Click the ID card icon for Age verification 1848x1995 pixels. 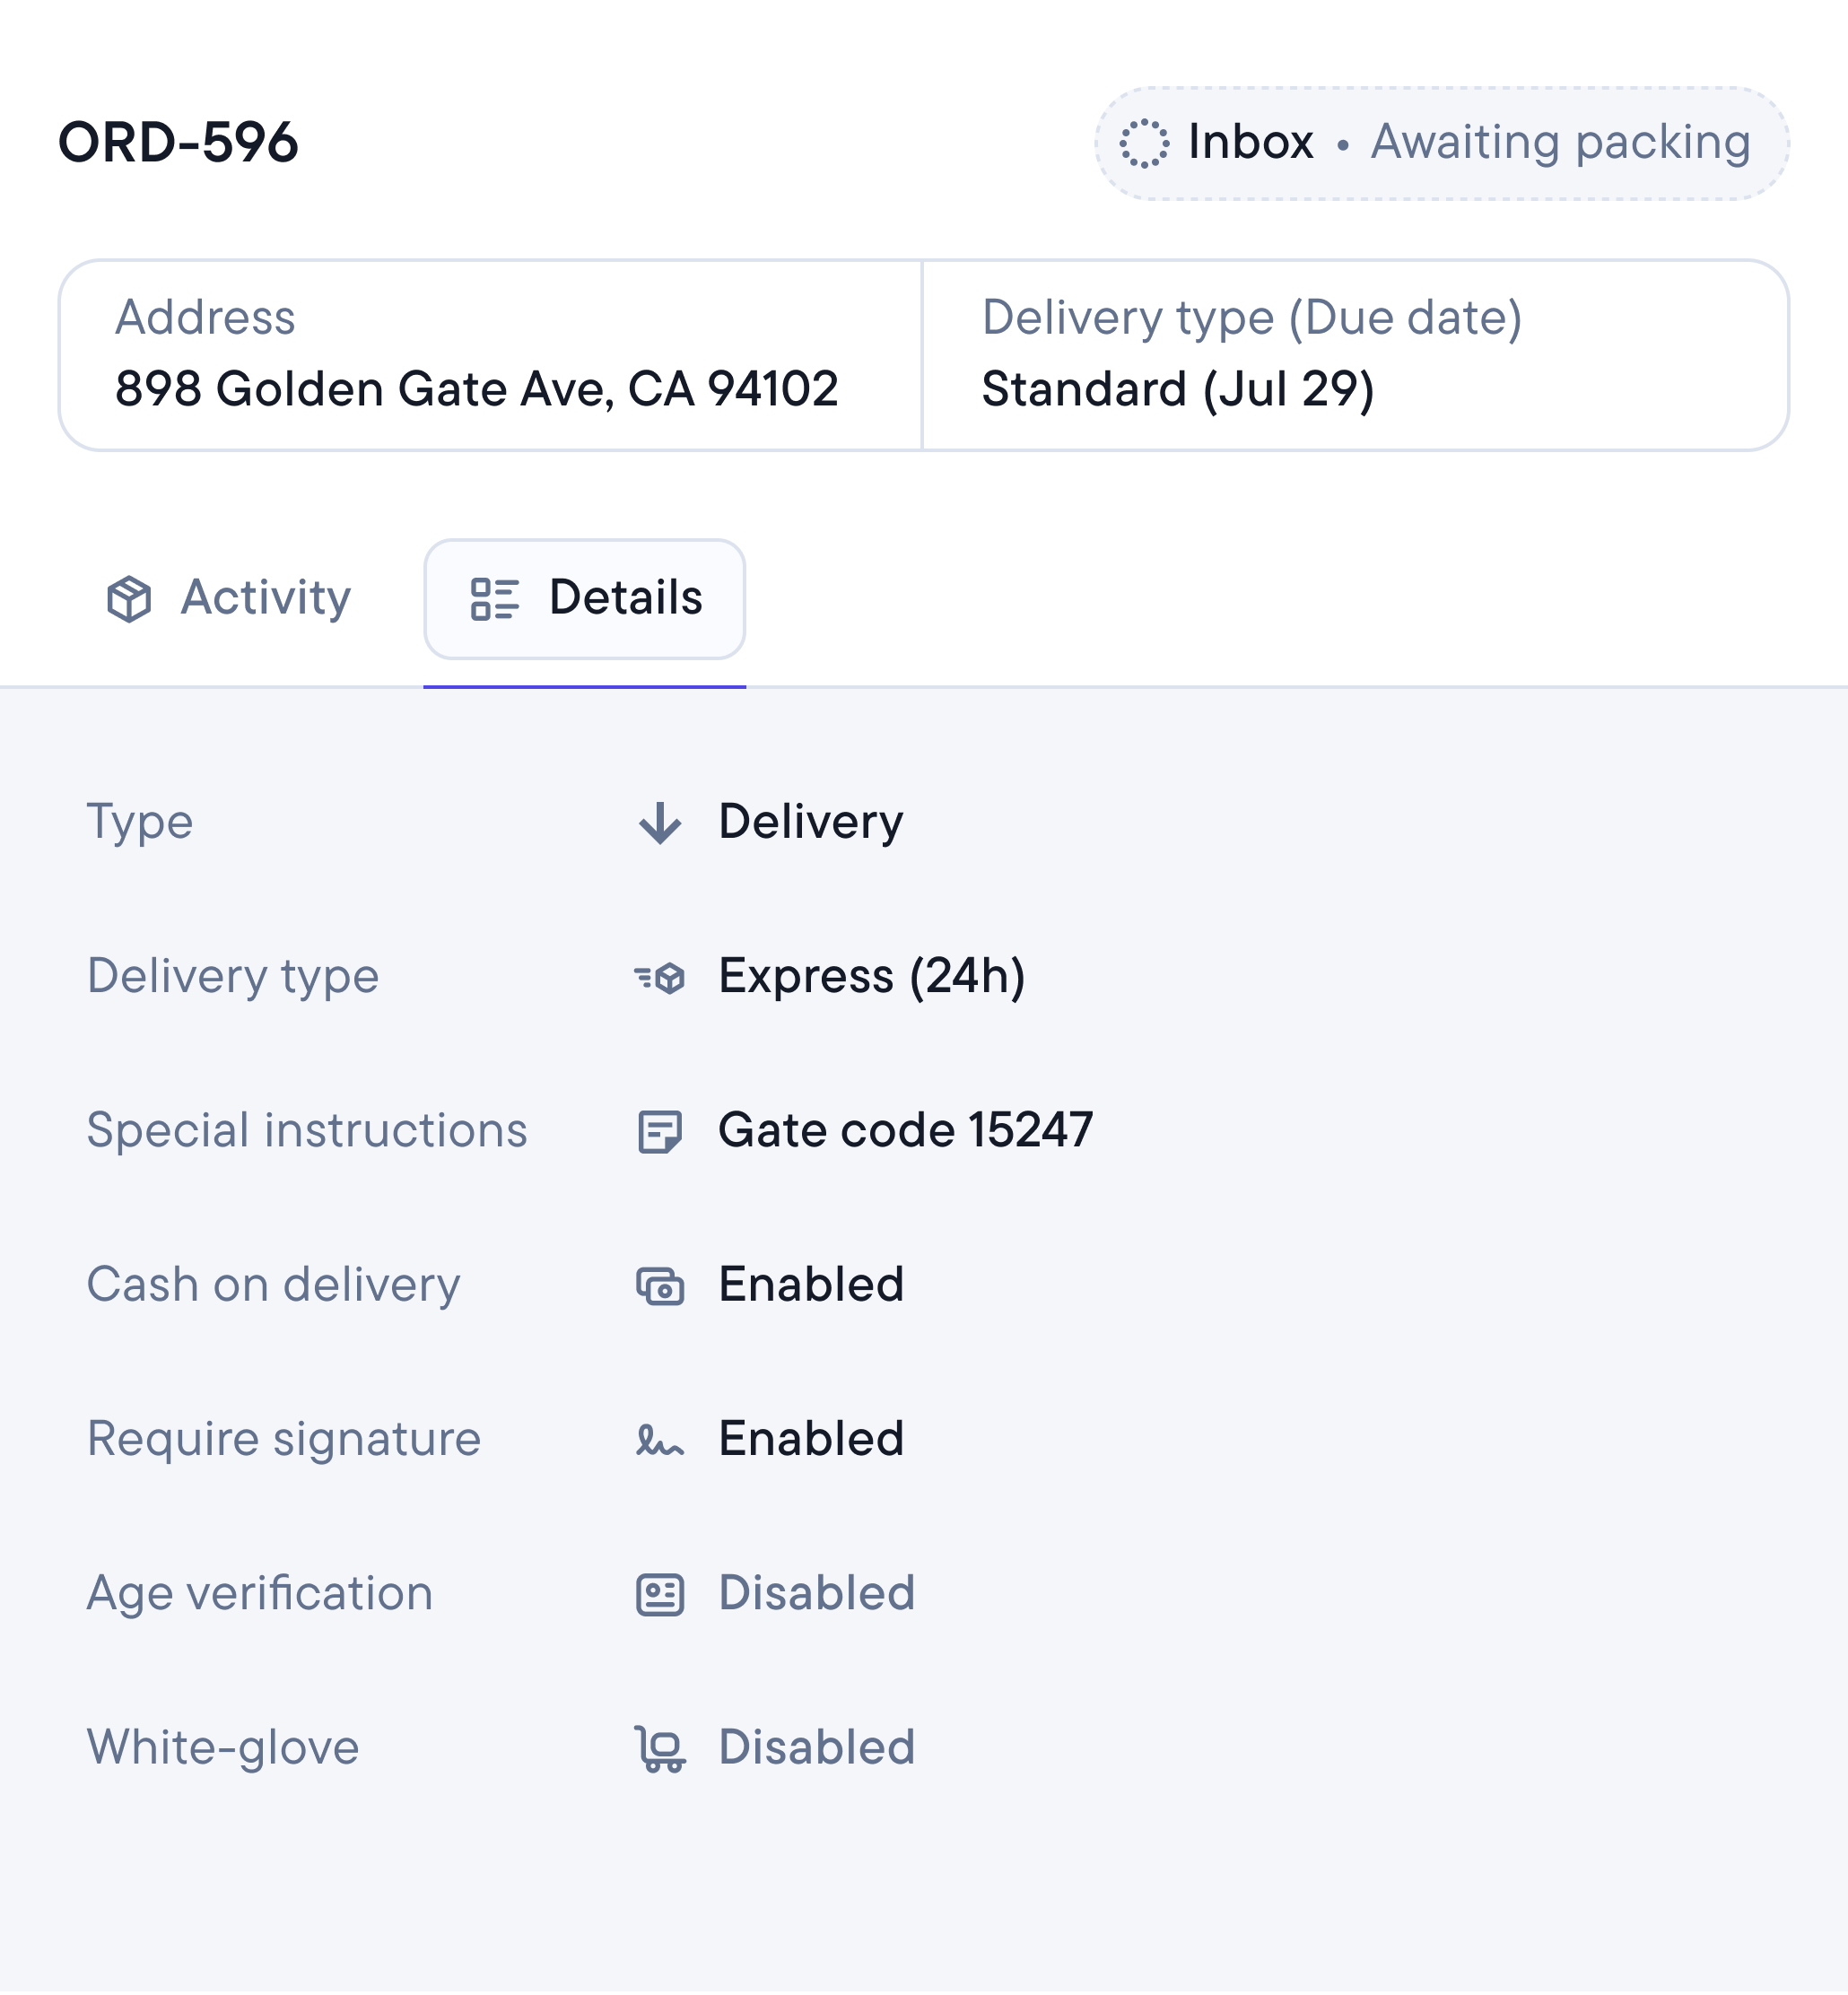click(x=659, y=1593)
